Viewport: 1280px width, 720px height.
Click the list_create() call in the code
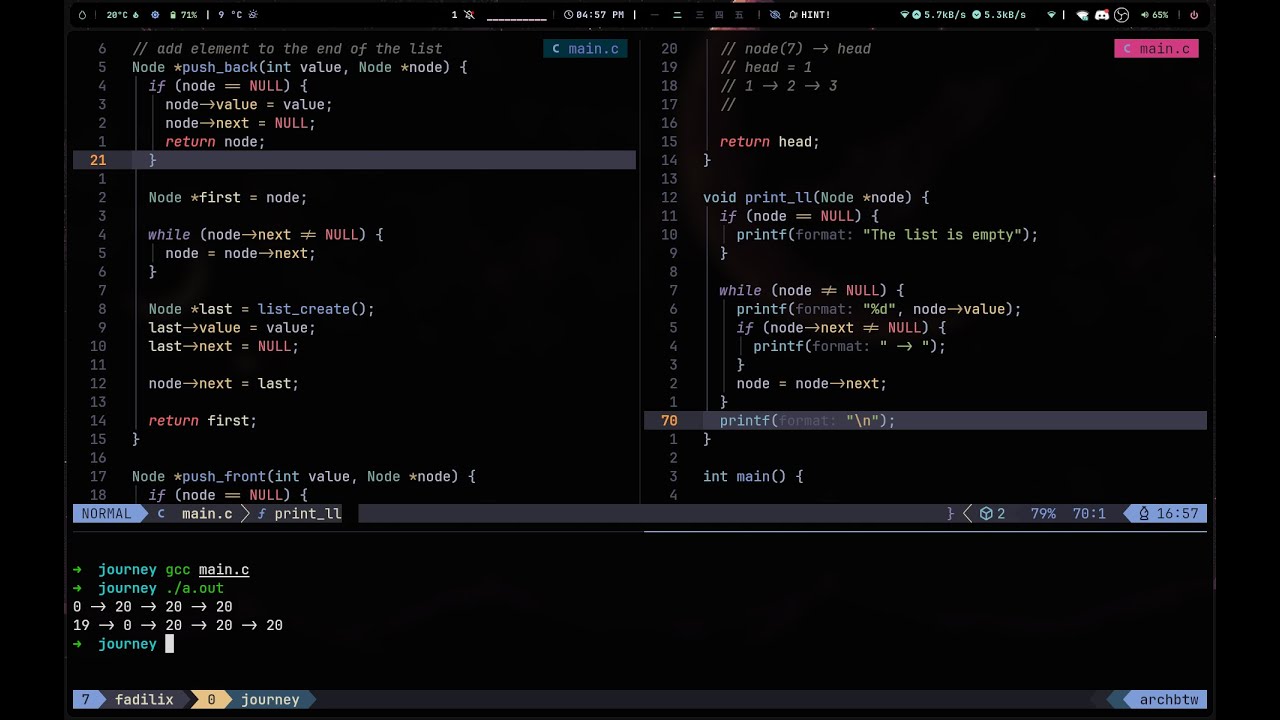pos(316,309)
